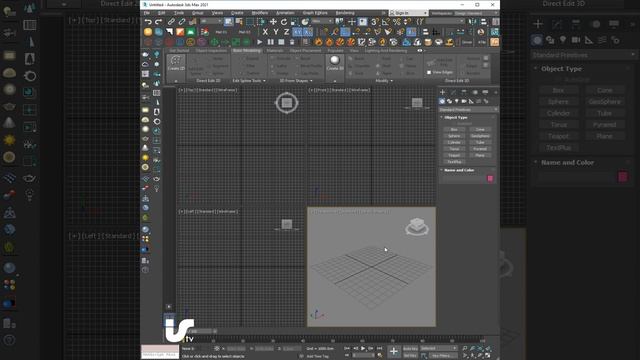Expand the Edit Spline Tools panel arrow
This screenshot has height=360, width=640.
pyautogui.click(x=264, y=81)
